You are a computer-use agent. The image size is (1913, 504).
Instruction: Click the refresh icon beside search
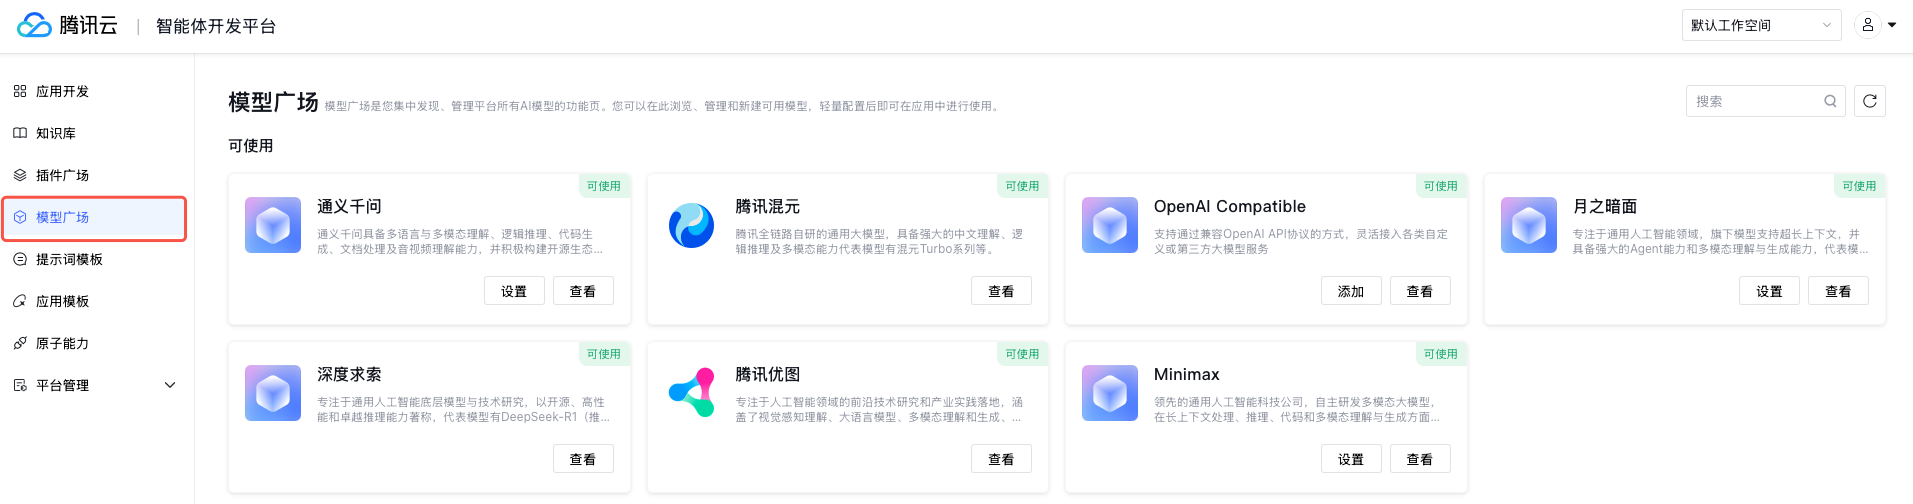[1869, 101]
